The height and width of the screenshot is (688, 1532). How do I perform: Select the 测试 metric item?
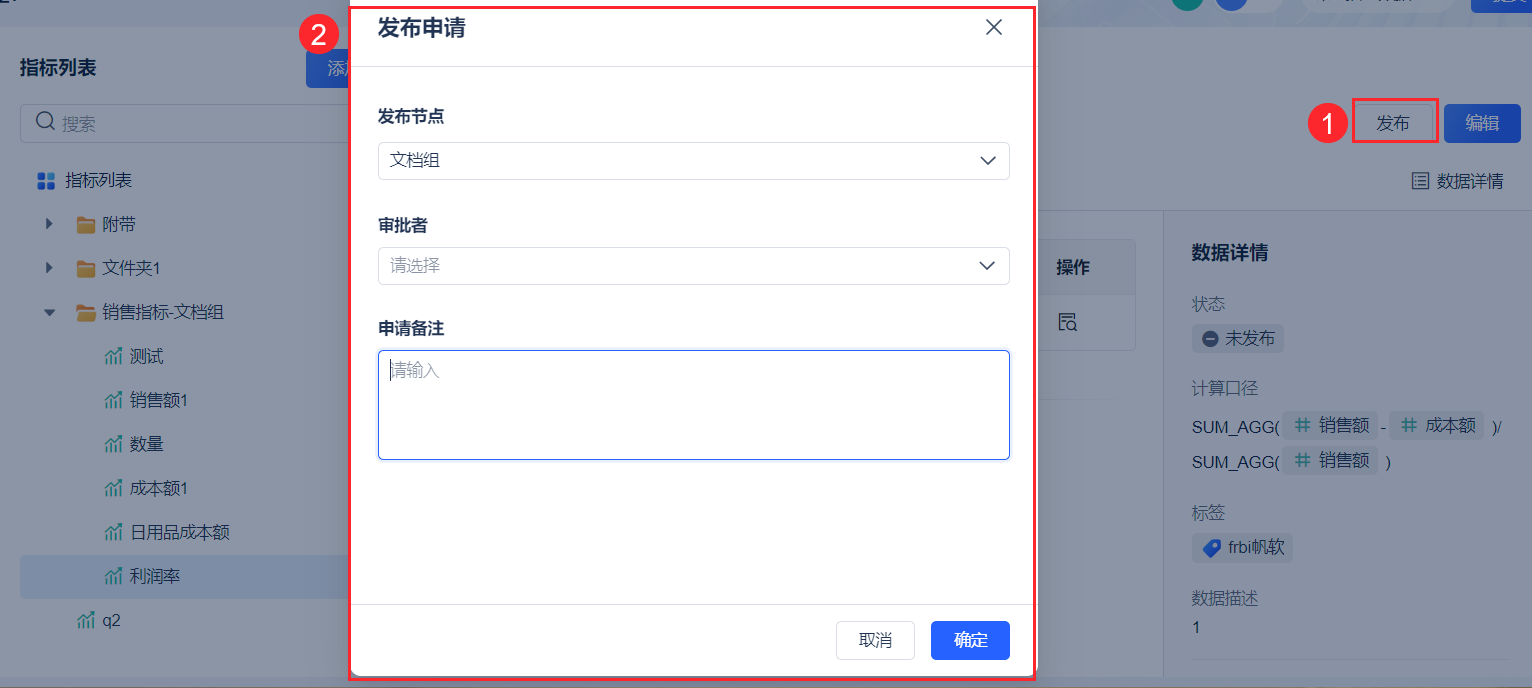point(146,356)
